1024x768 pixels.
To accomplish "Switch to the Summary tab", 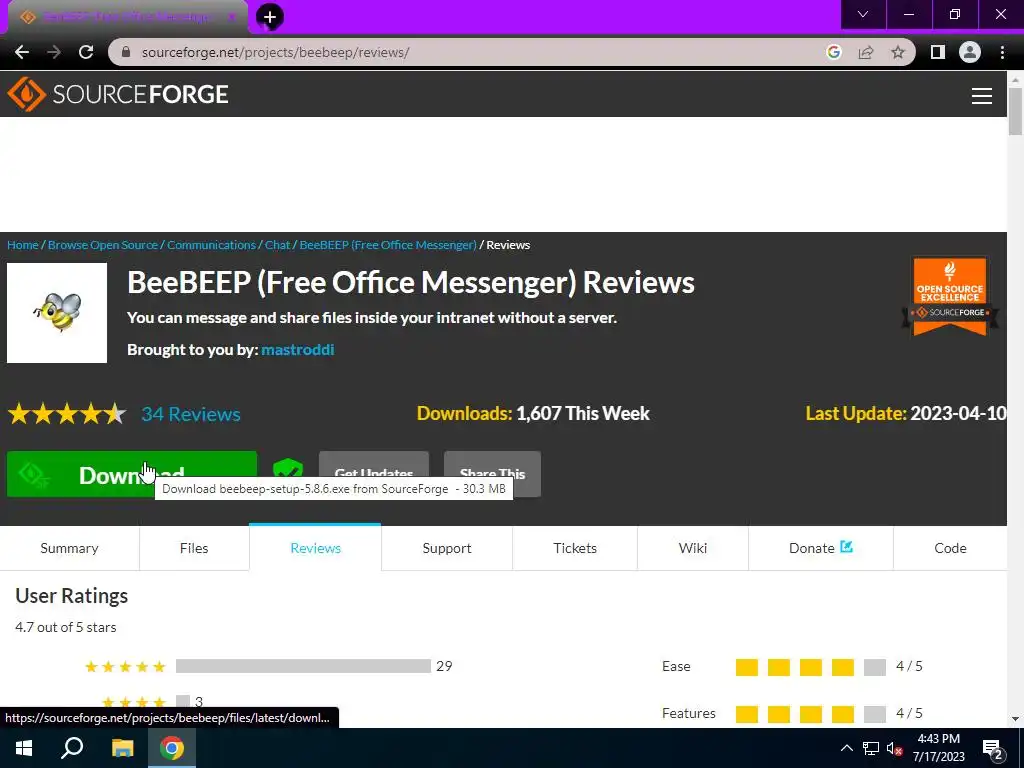I will 69,548.
